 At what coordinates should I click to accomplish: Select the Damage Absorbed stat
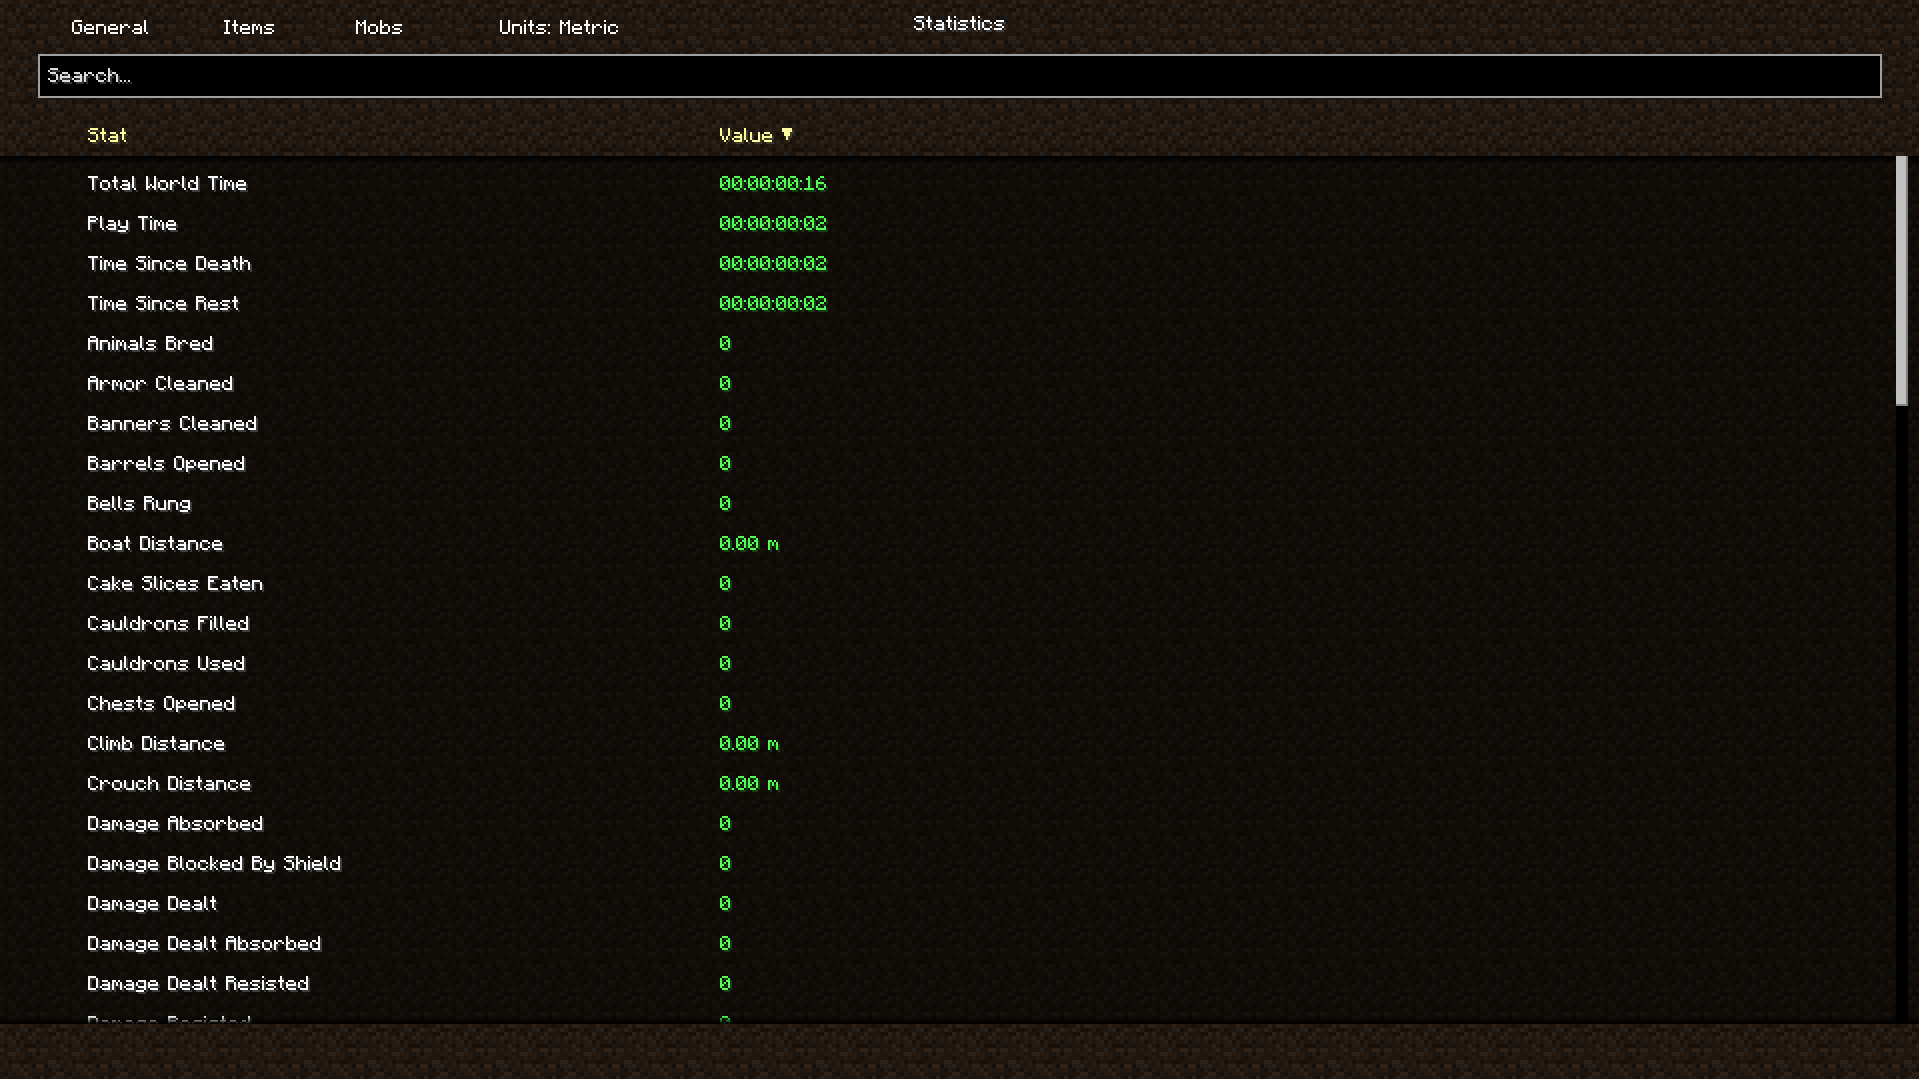pos(175,823)
